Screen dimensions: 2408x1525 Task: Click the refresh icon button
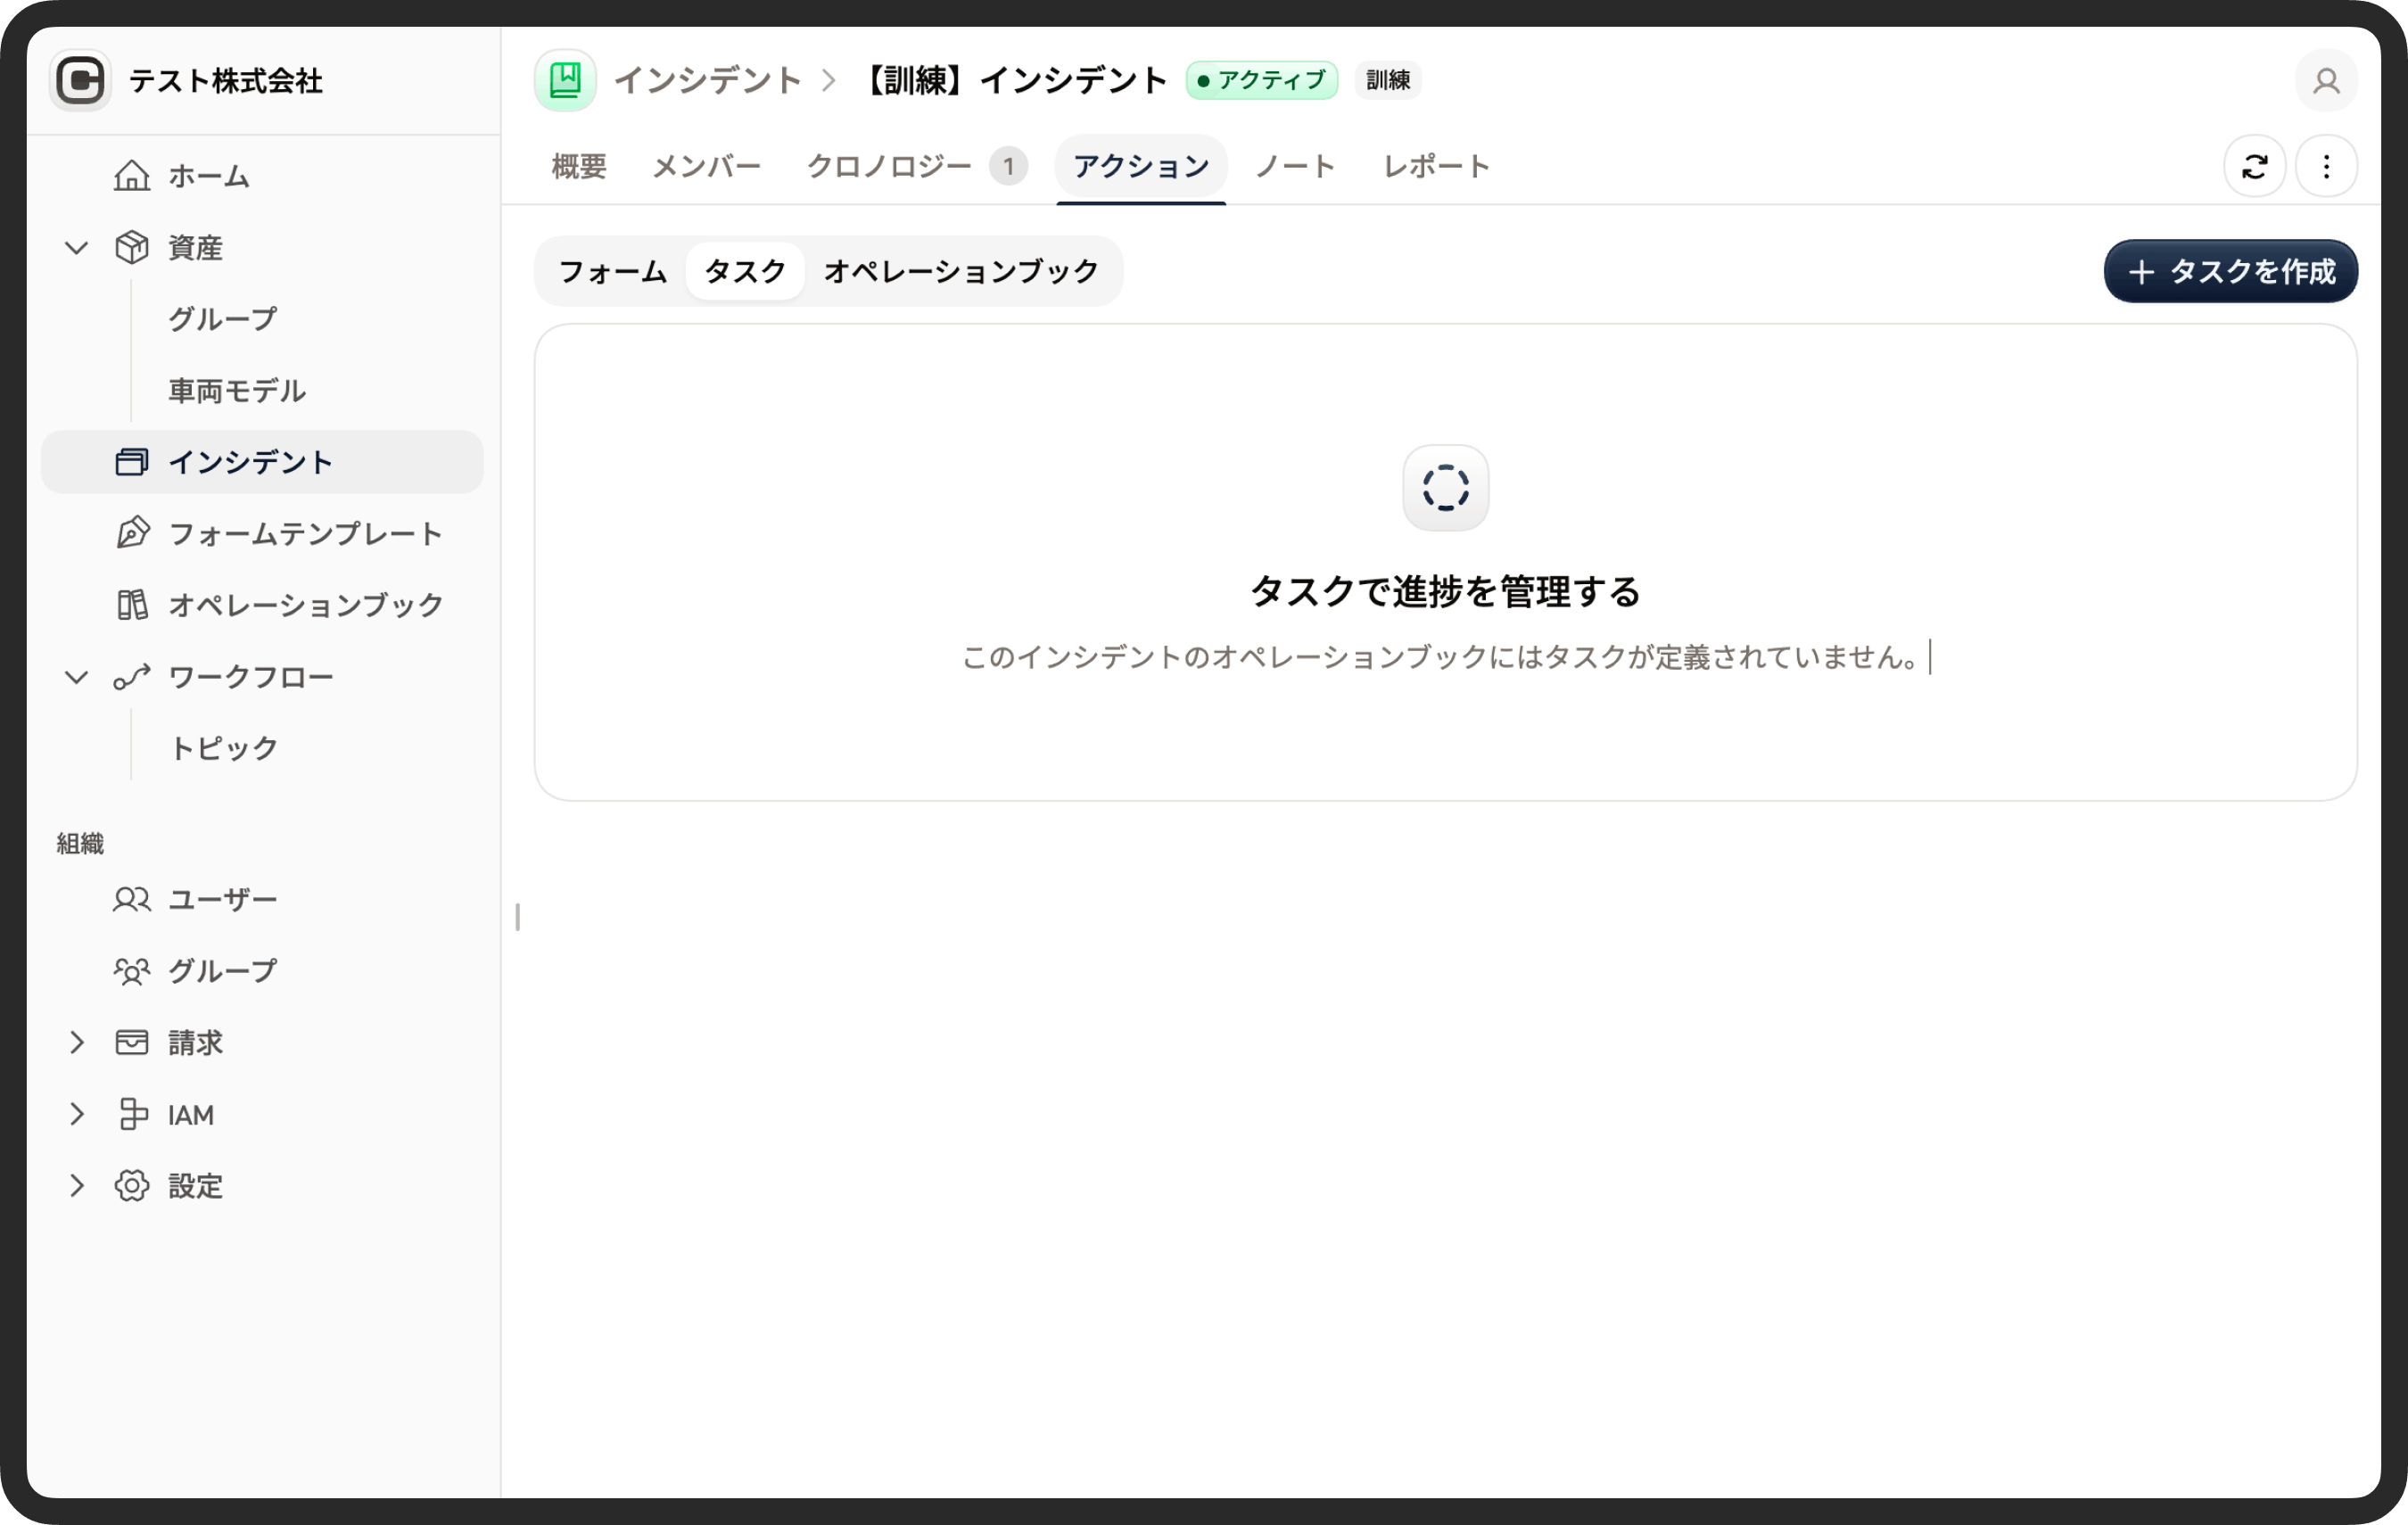coord(2254,166)
